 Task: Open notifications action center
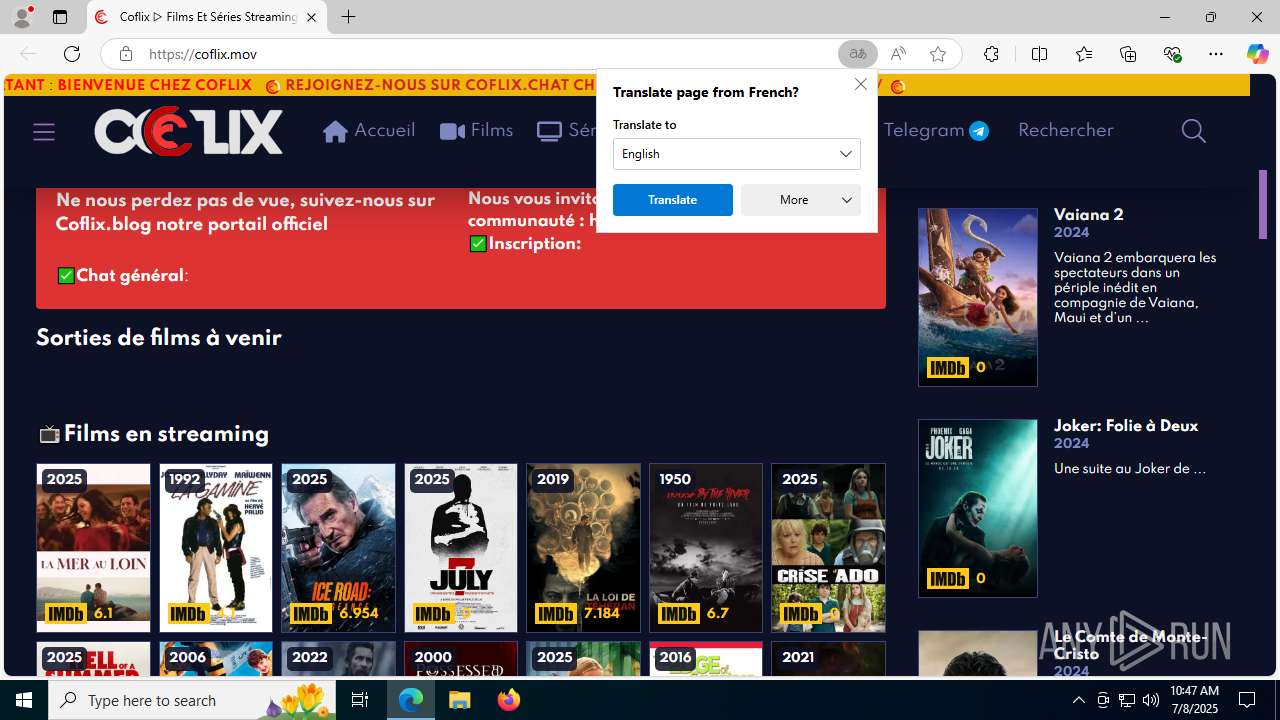[x=1247, y=700]
